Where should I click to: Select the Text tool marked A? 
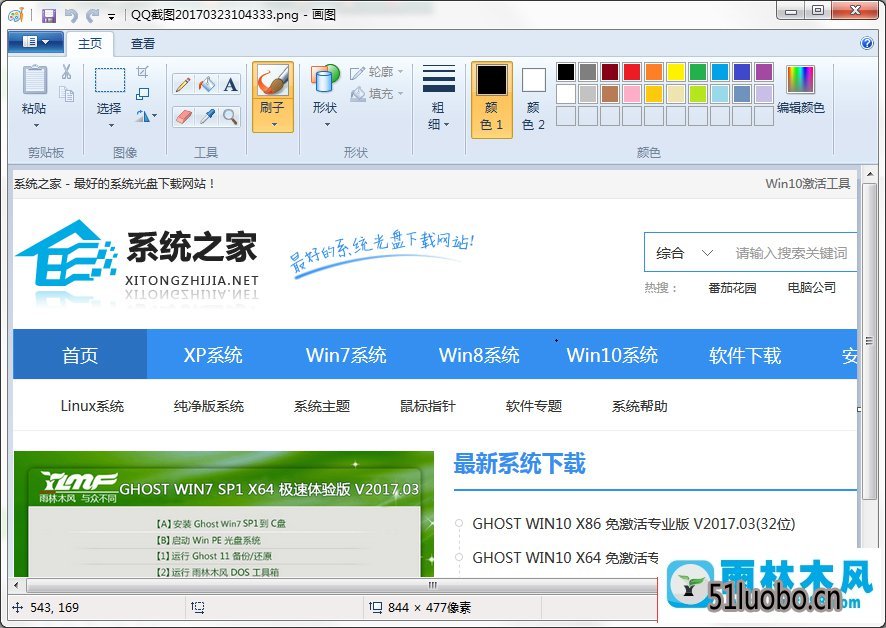tap(230, 84)
